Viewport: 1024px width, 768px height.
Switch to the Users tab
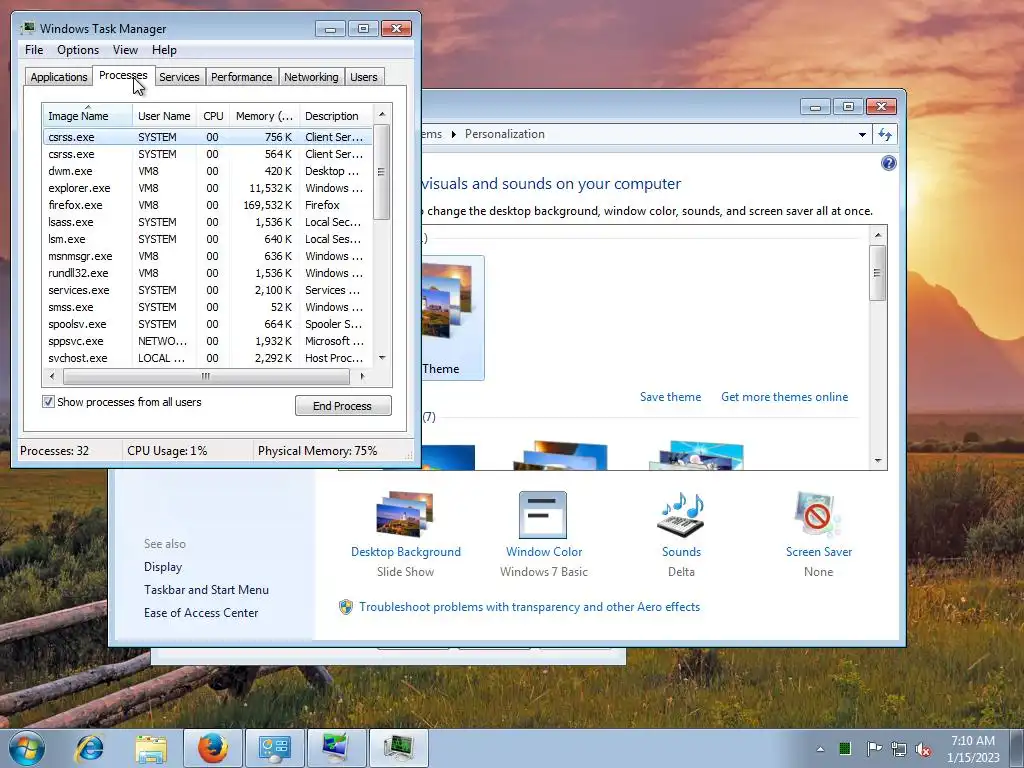click(363, 77)
